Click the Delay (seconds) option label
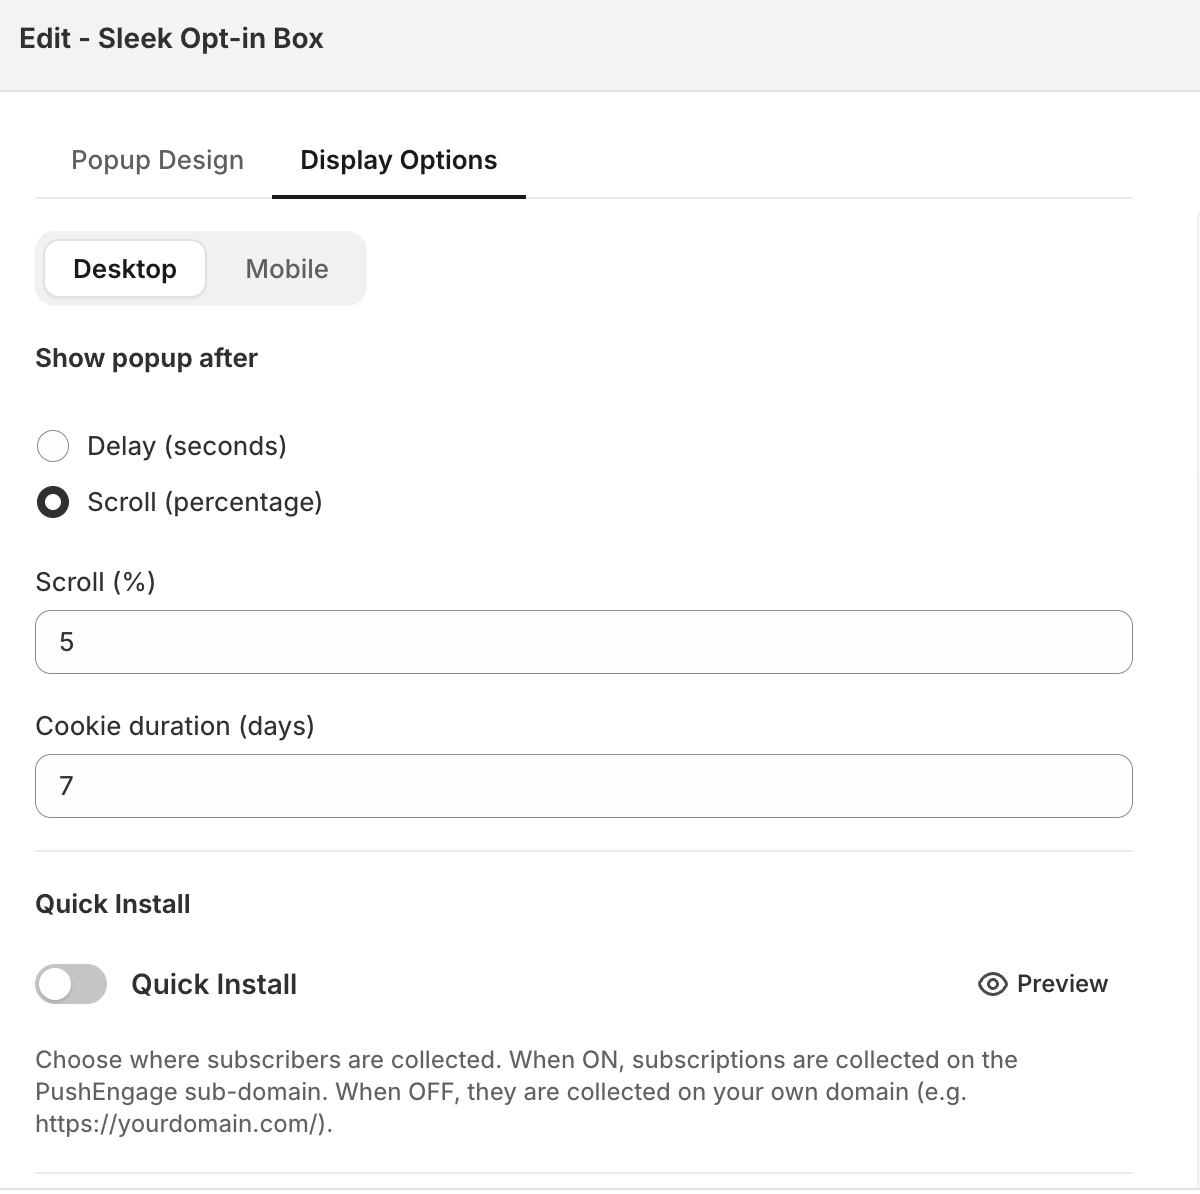This screenshot has height=1194, width=1200. click(x=187, y=446)
